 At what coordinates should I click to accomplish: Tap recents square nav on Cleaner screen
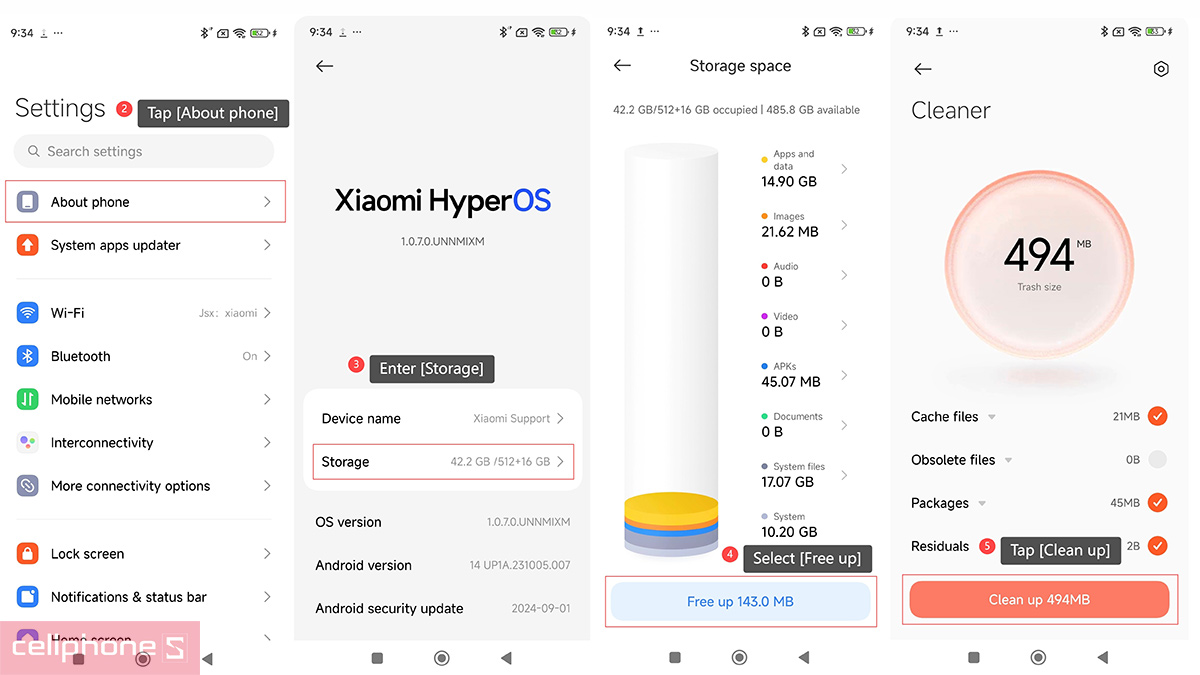pos(974,658)
